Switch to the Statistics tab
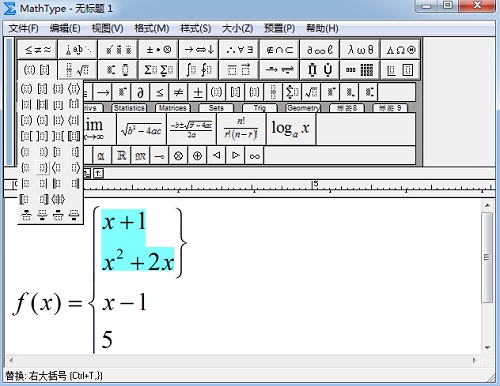Viewport: 500px width, 386px height. (x=129, y=108)
